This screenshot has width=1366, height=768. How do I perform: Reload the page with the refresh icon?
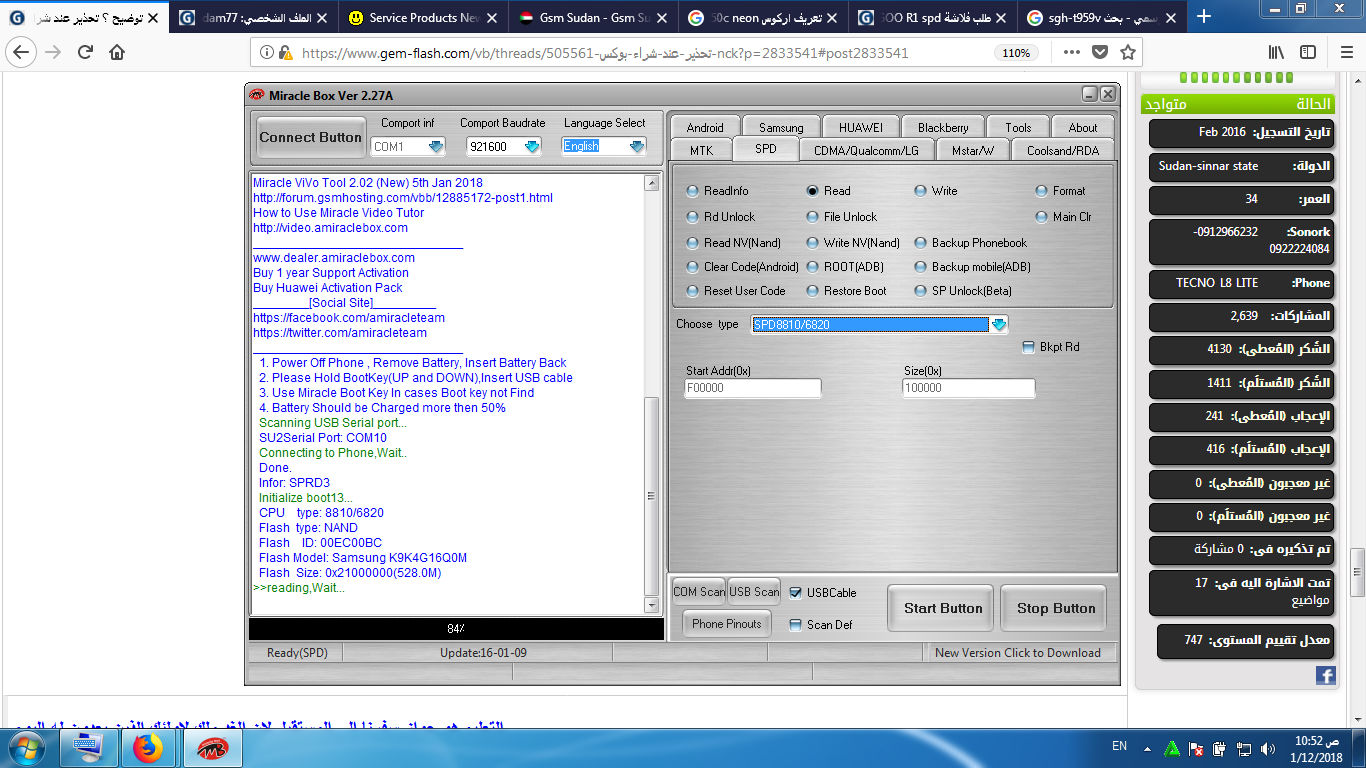85,52
